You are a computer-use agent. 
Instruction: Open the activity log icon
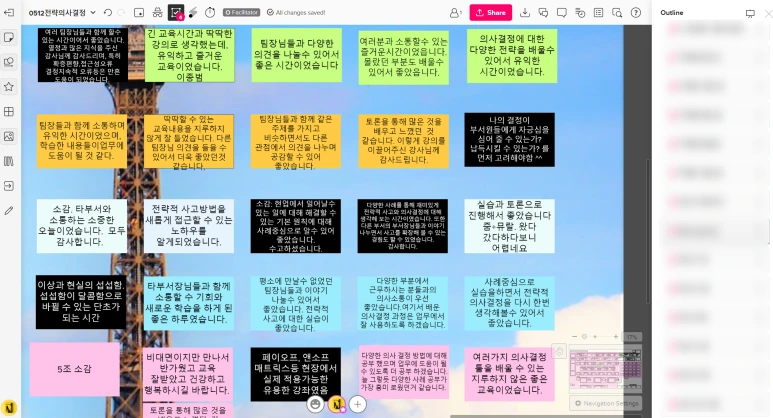coord(580,13)
